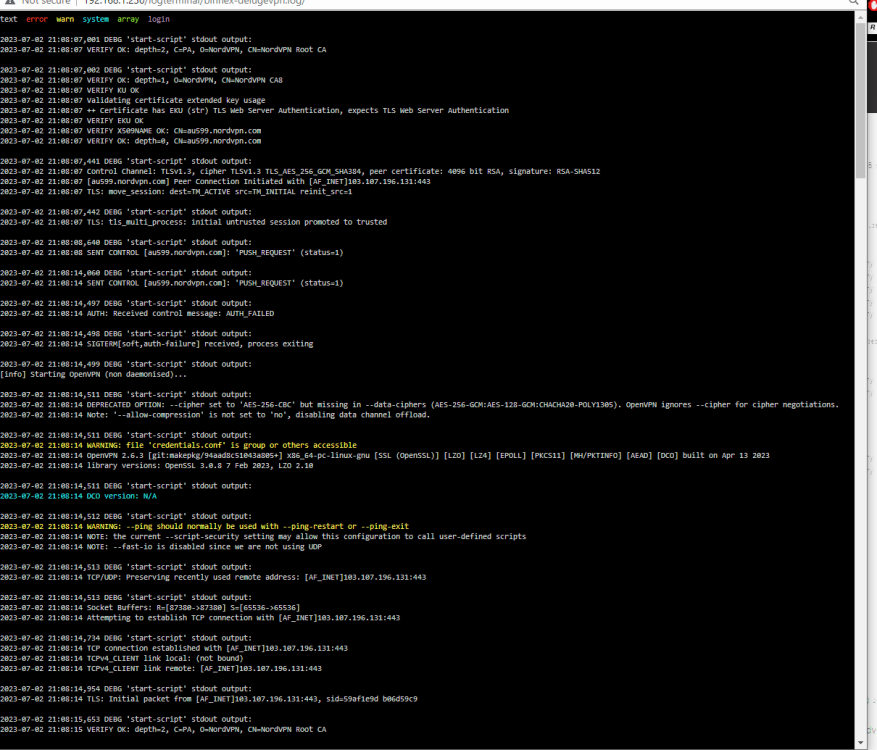Click the 'VERIFY KU OK' log line
This screenshot has width=877, height=750.
(70, 91)
